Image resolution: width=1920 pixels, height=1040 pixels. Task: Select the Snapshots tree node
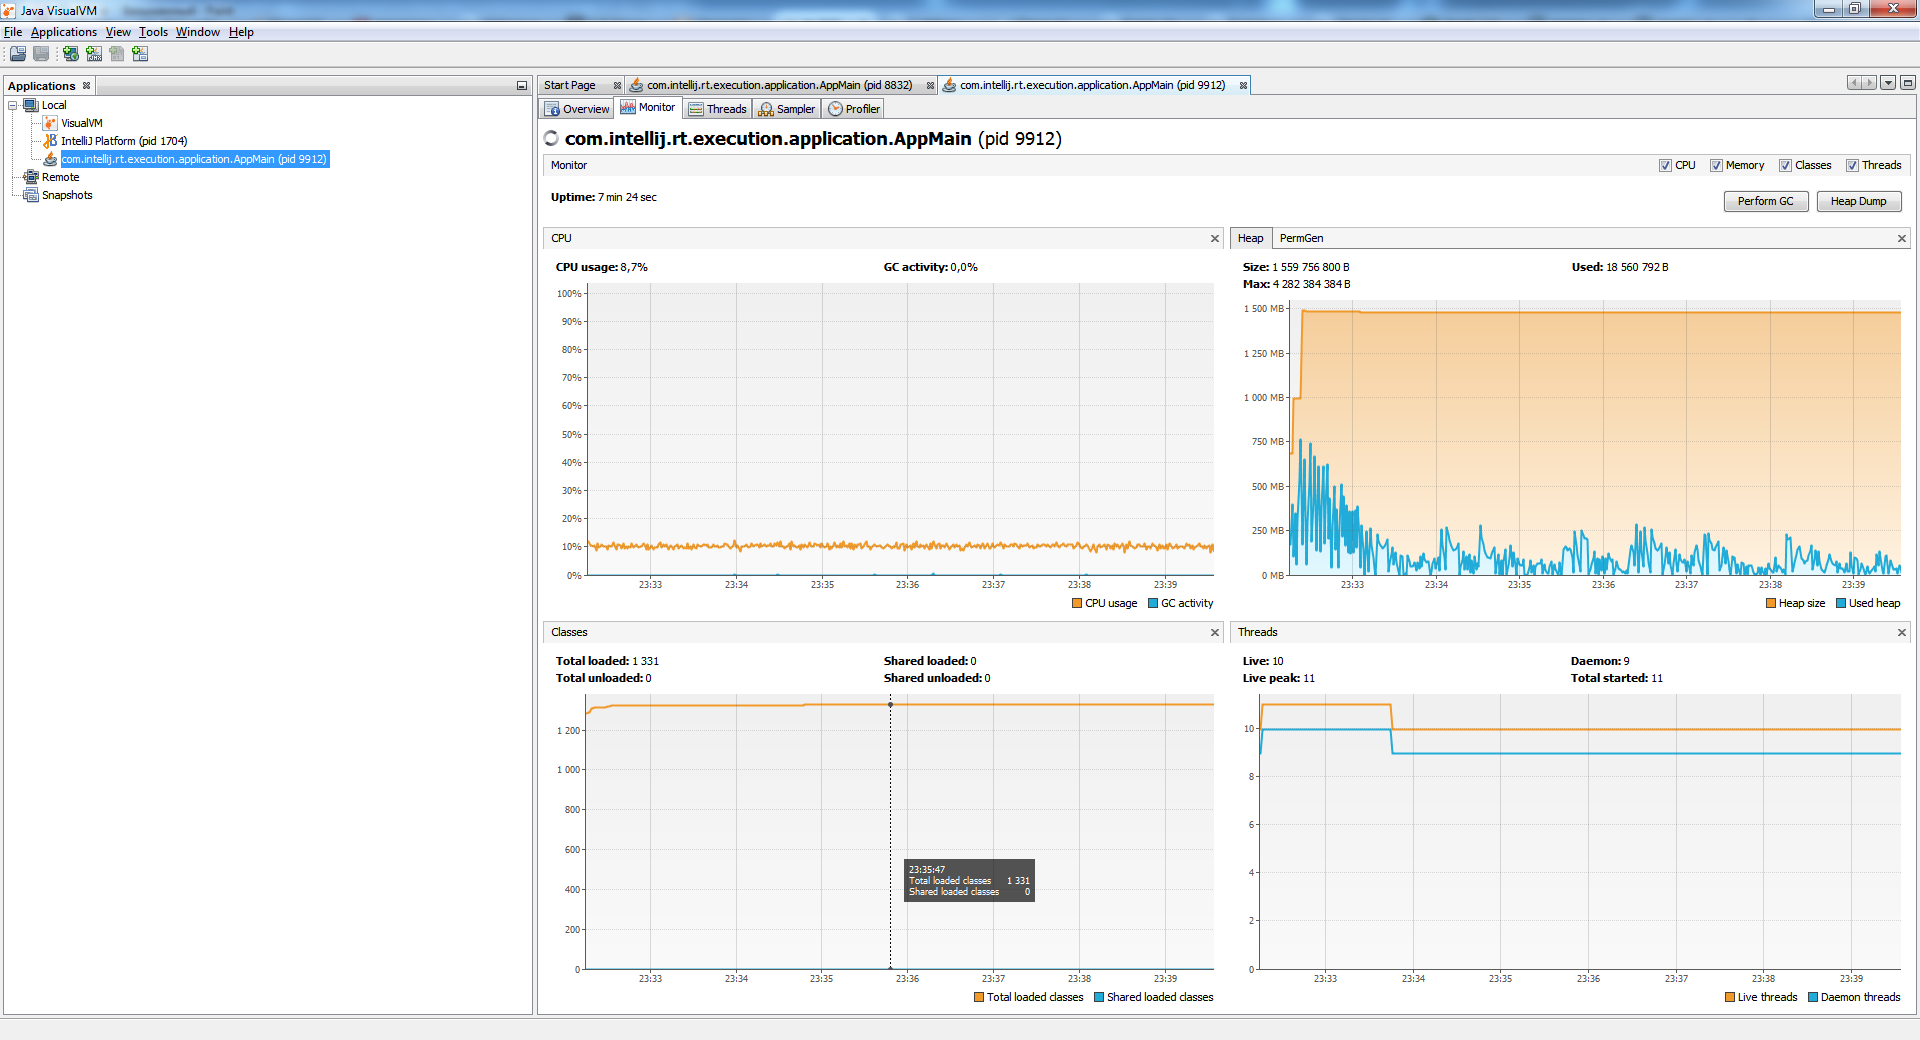pos(67,195)
